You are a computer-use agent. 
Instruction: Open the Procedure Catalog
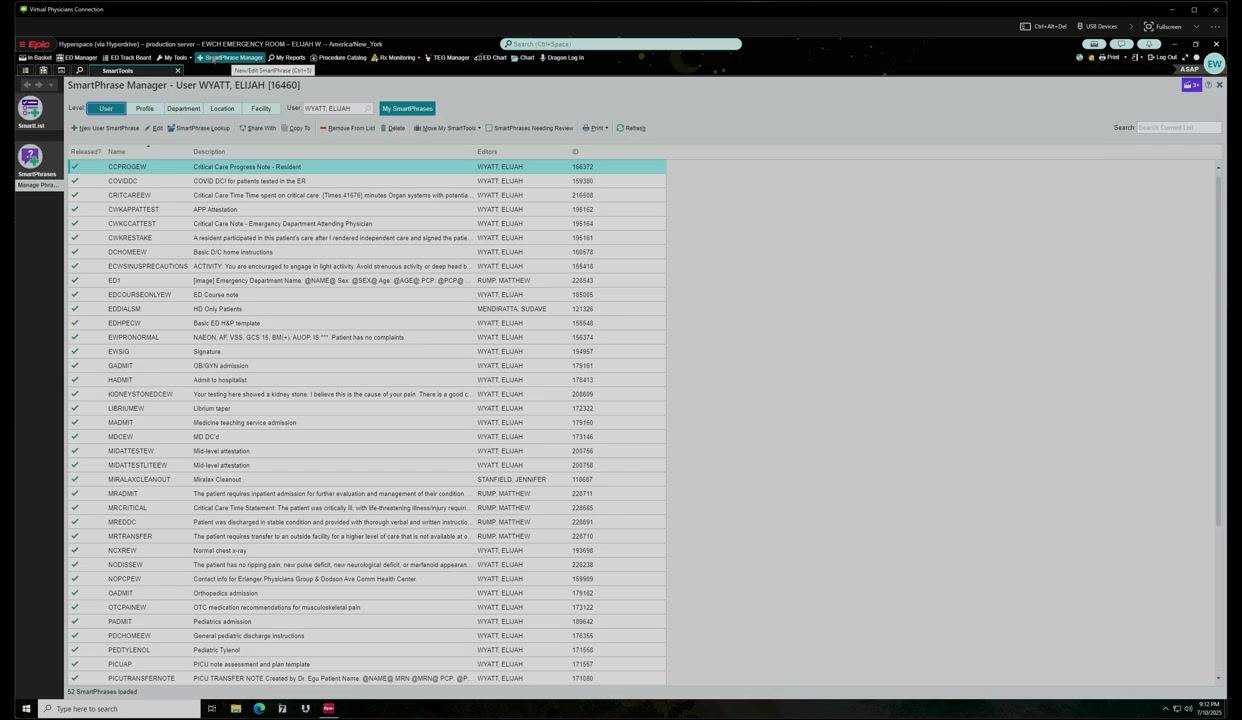coord(339,58)
